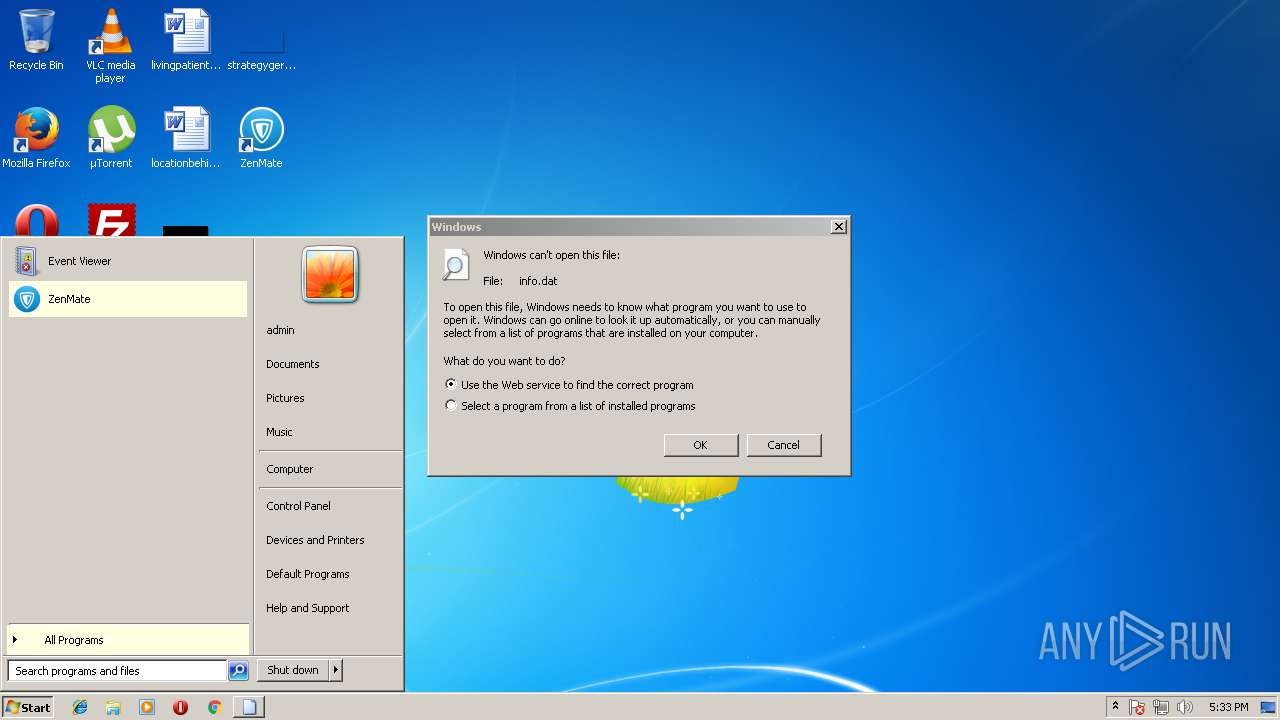This screenshot has height=720, width=1280.
Task: Open Opera from the taskbar
Action: pos(180,707)
